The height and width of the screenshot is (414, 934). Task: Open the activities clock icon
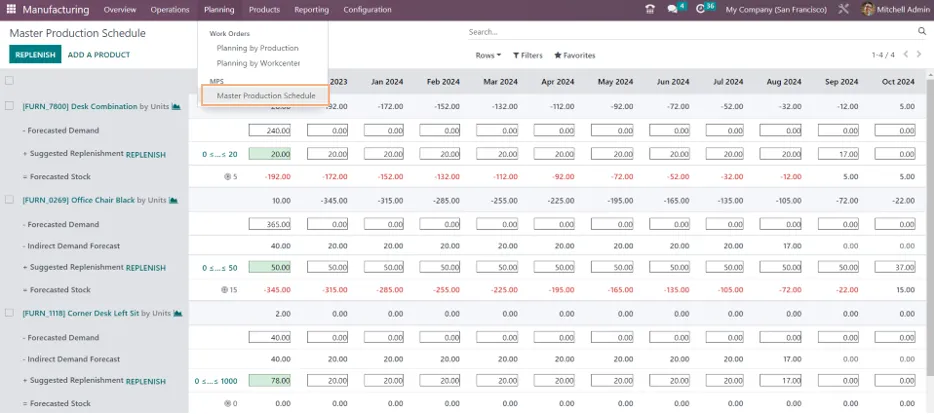pyautogui.click(x=700, y=10)
